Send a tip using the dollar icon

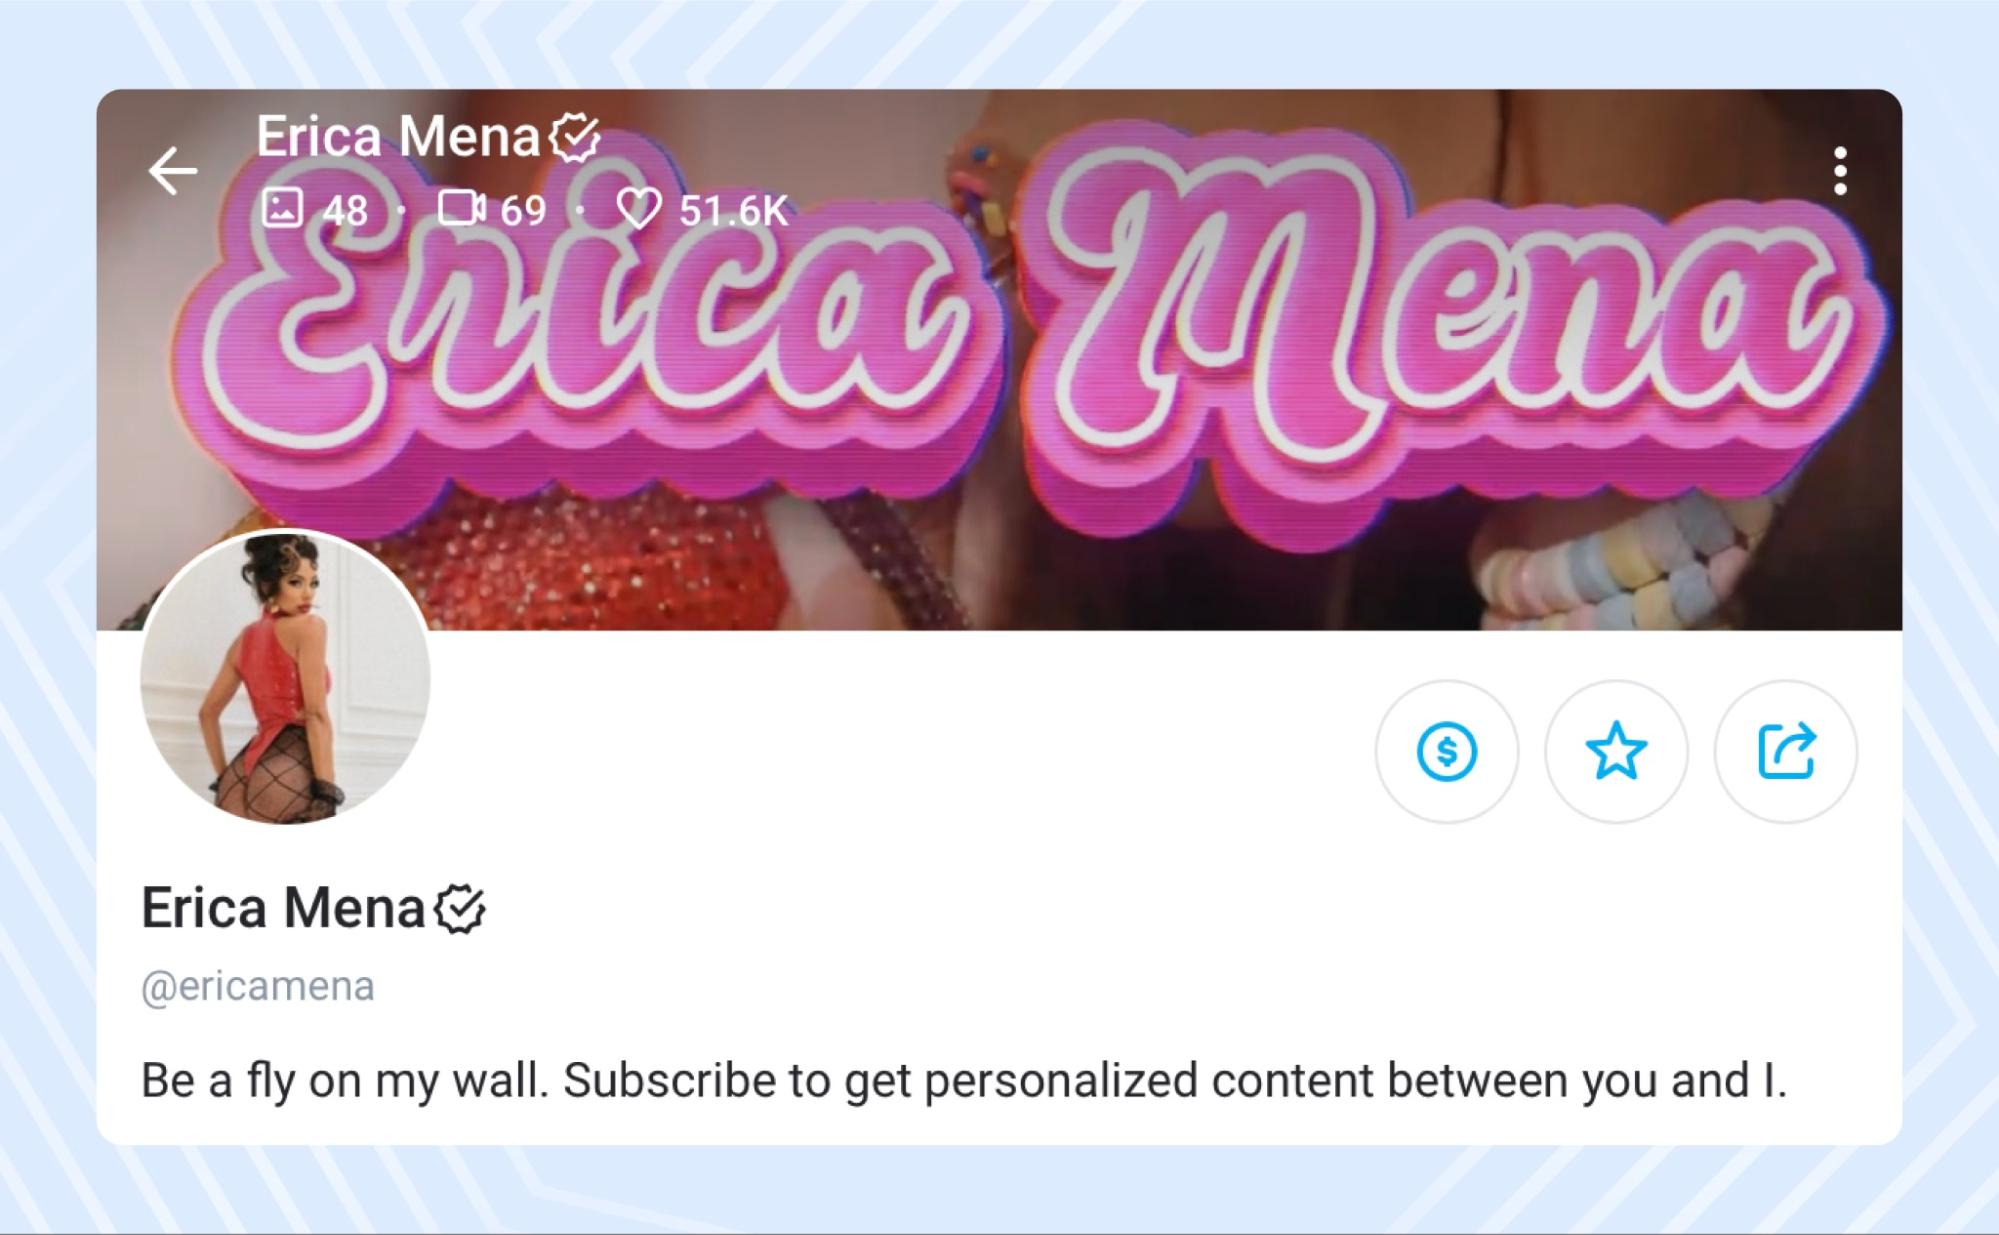(1446, 751)
